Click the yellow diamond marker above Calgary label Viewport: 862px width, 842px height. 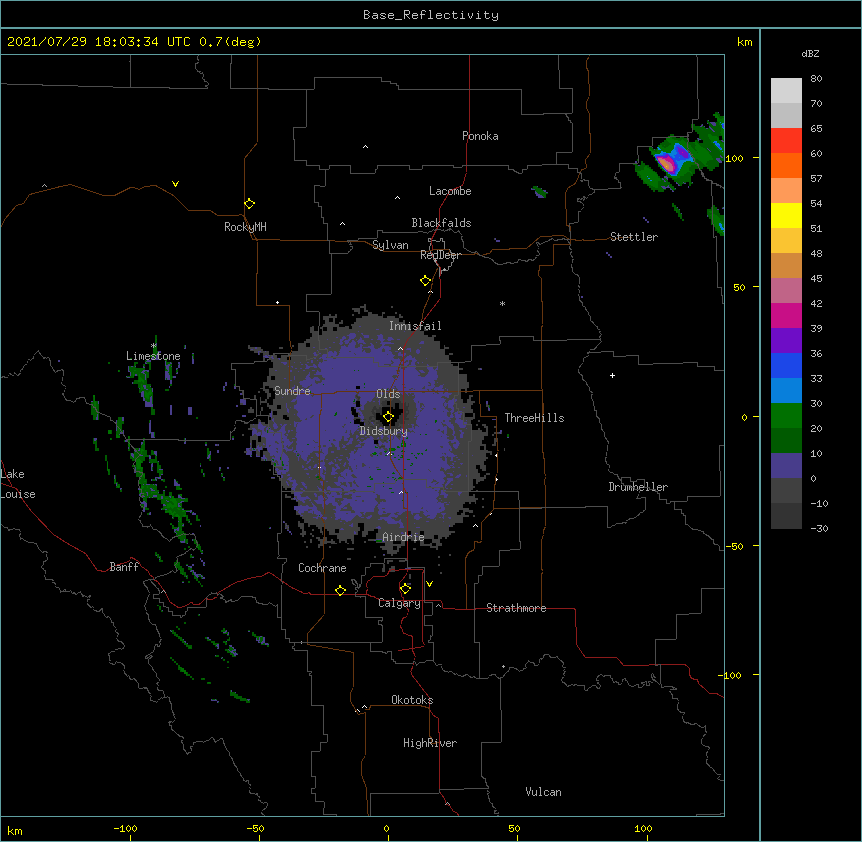tap(405, 589)
